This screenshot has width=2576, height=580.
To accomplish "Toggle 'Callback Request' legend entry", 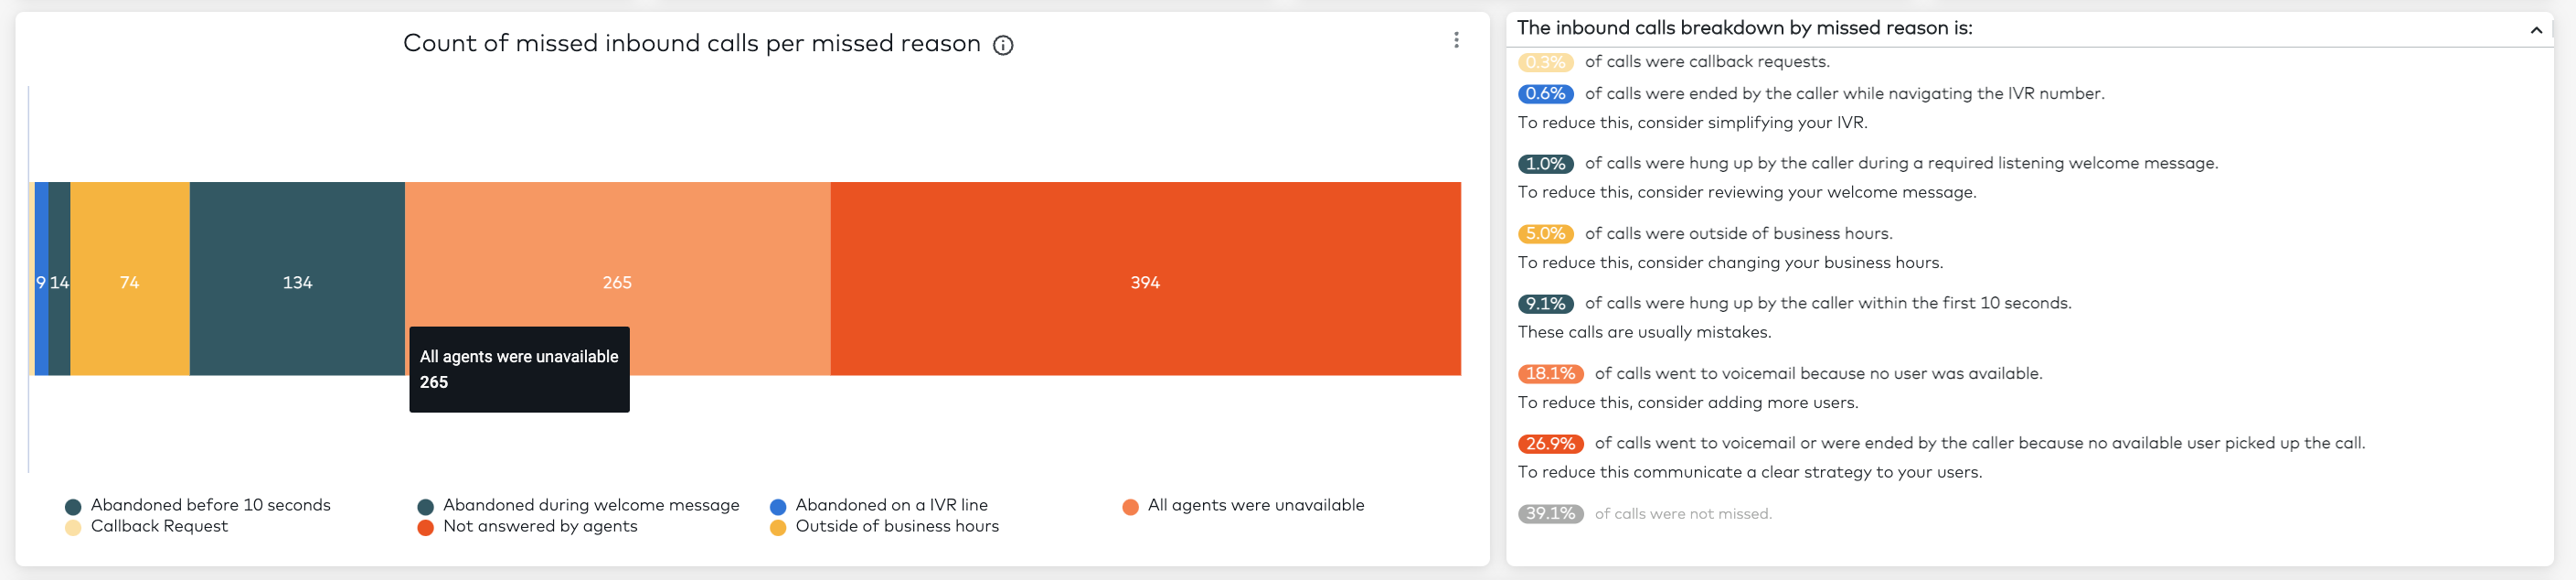I will (146, 526).
